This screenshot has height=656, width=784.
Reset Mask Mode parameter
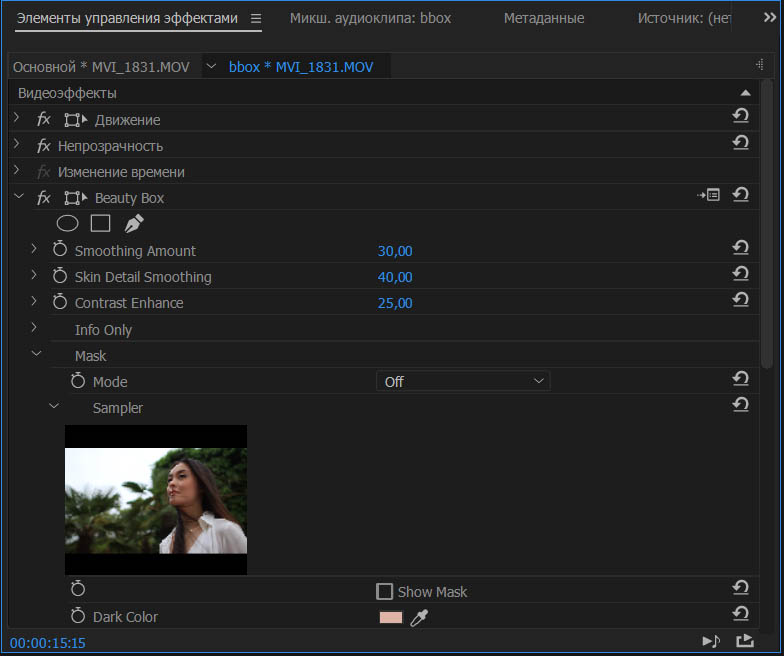(x=740, y=378)
